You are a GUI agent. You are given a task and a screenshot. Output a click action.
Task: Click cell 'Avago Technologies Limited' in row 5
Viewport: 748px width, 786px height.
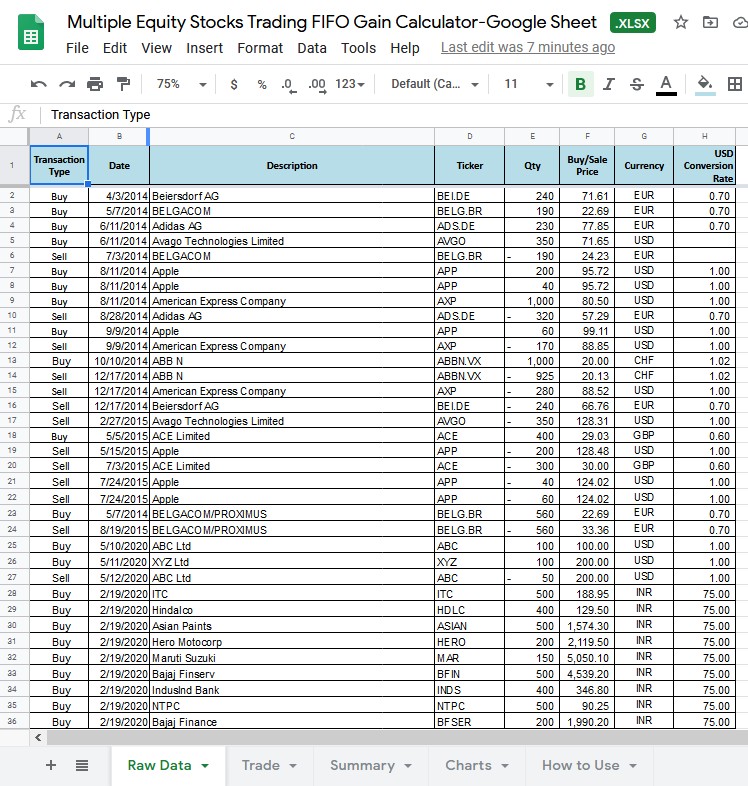292,241
